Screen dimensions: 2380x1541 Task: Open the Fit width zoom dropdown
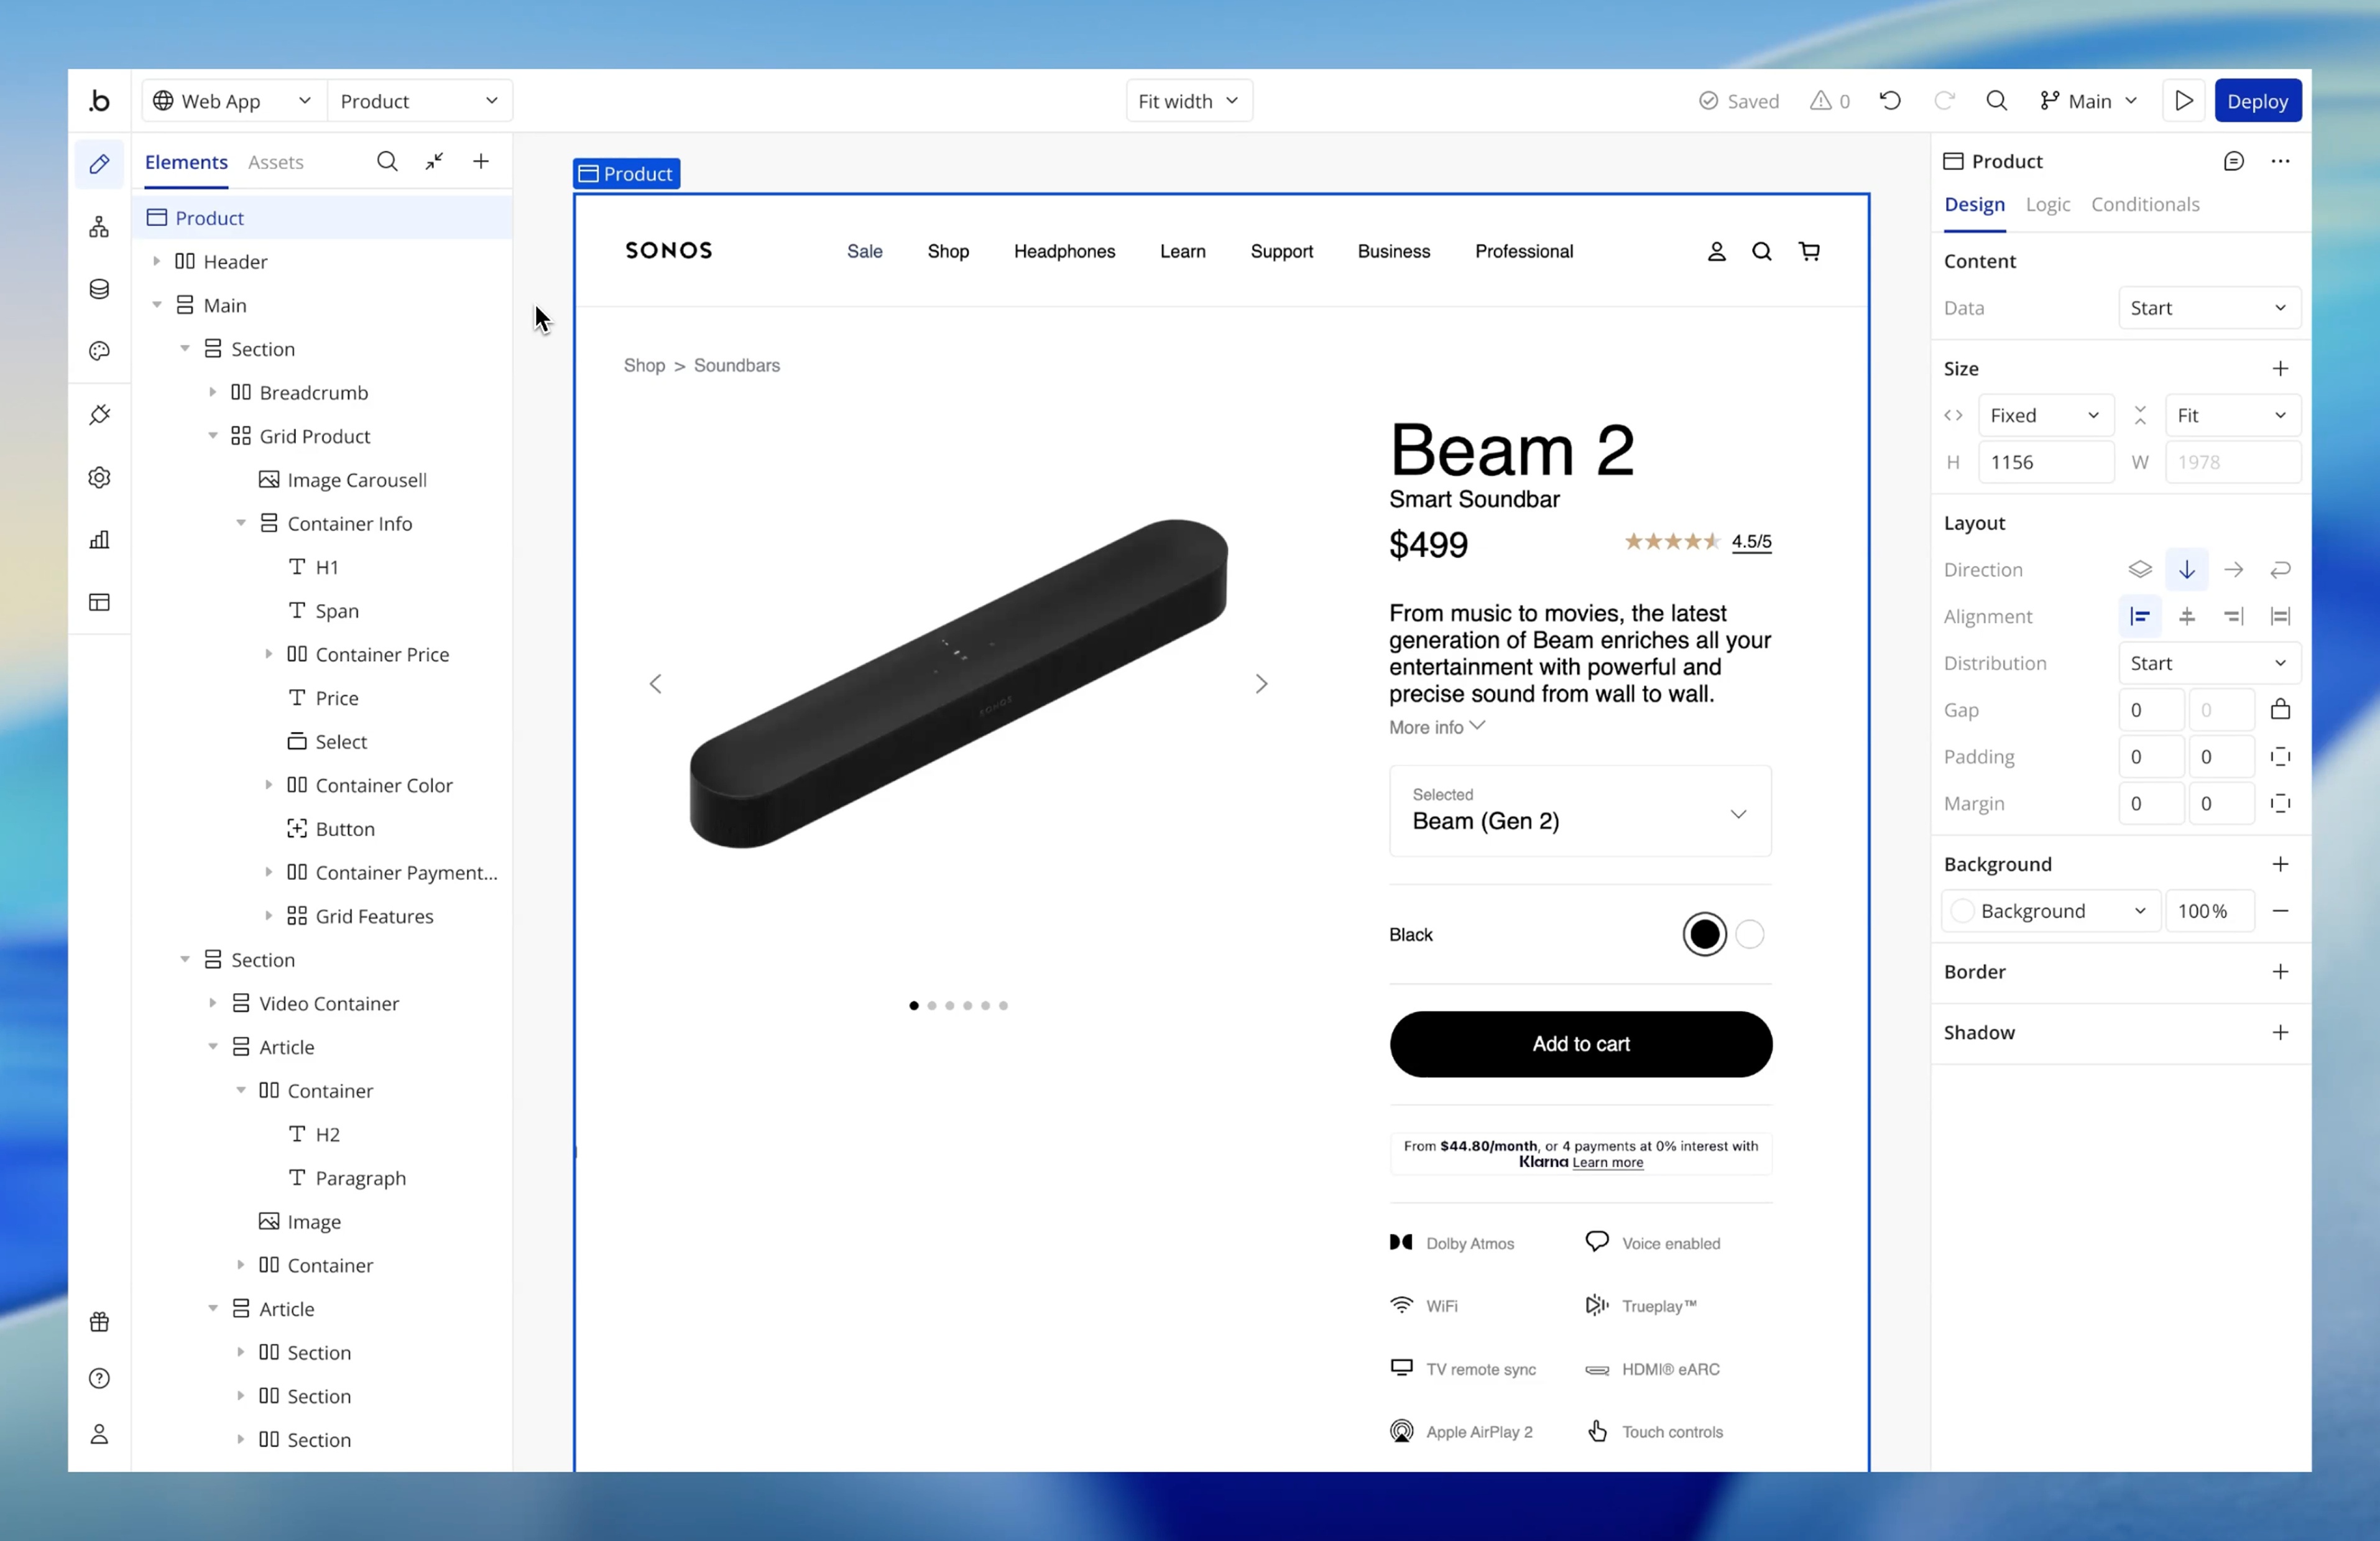pos(1189,101)
